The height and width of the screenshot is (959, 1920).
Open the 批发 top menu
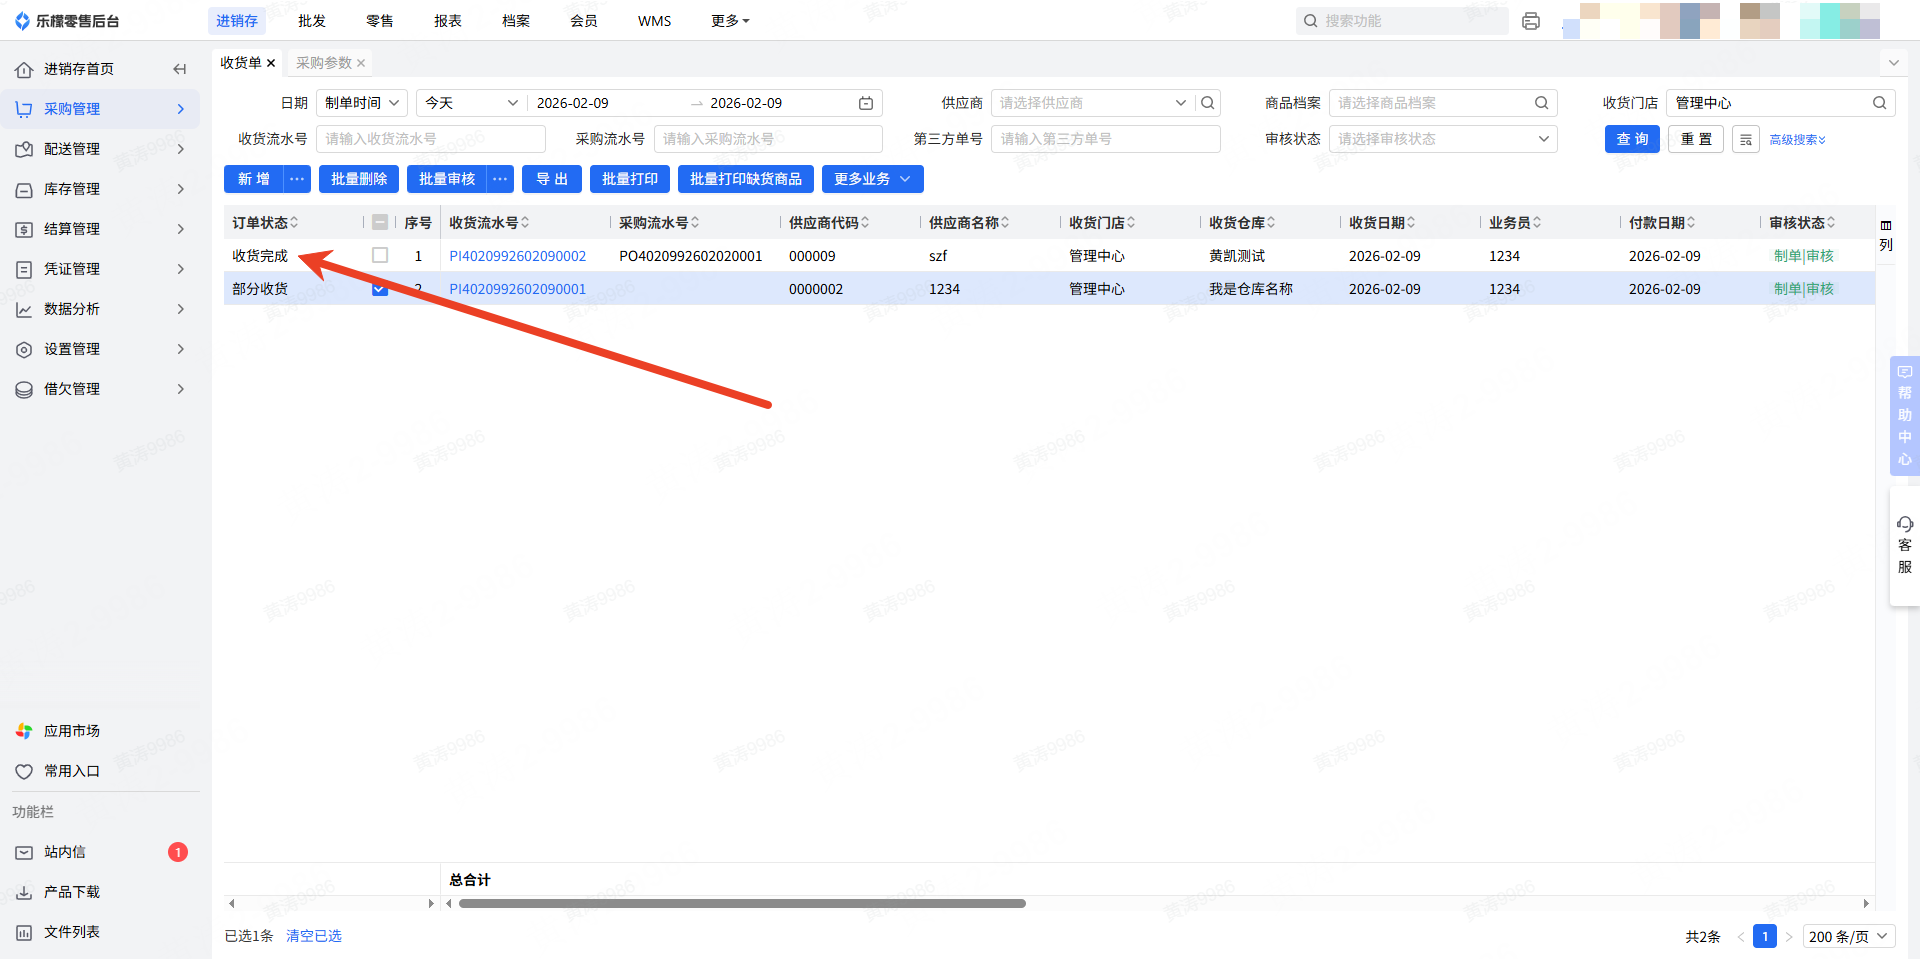click(312, 21)
